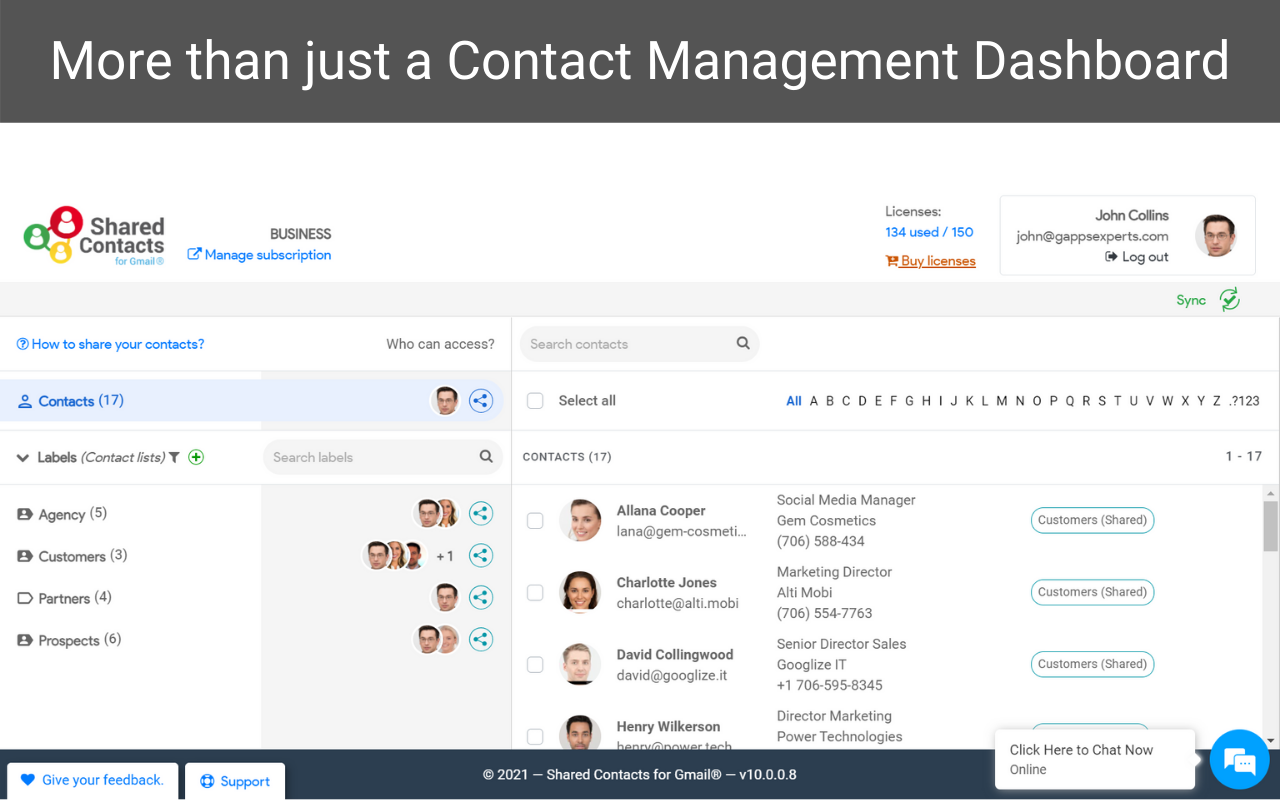Screen dimensions: 1280x800
Task: Enable the Select all checkbox
Action: click(x=535, y=400)
